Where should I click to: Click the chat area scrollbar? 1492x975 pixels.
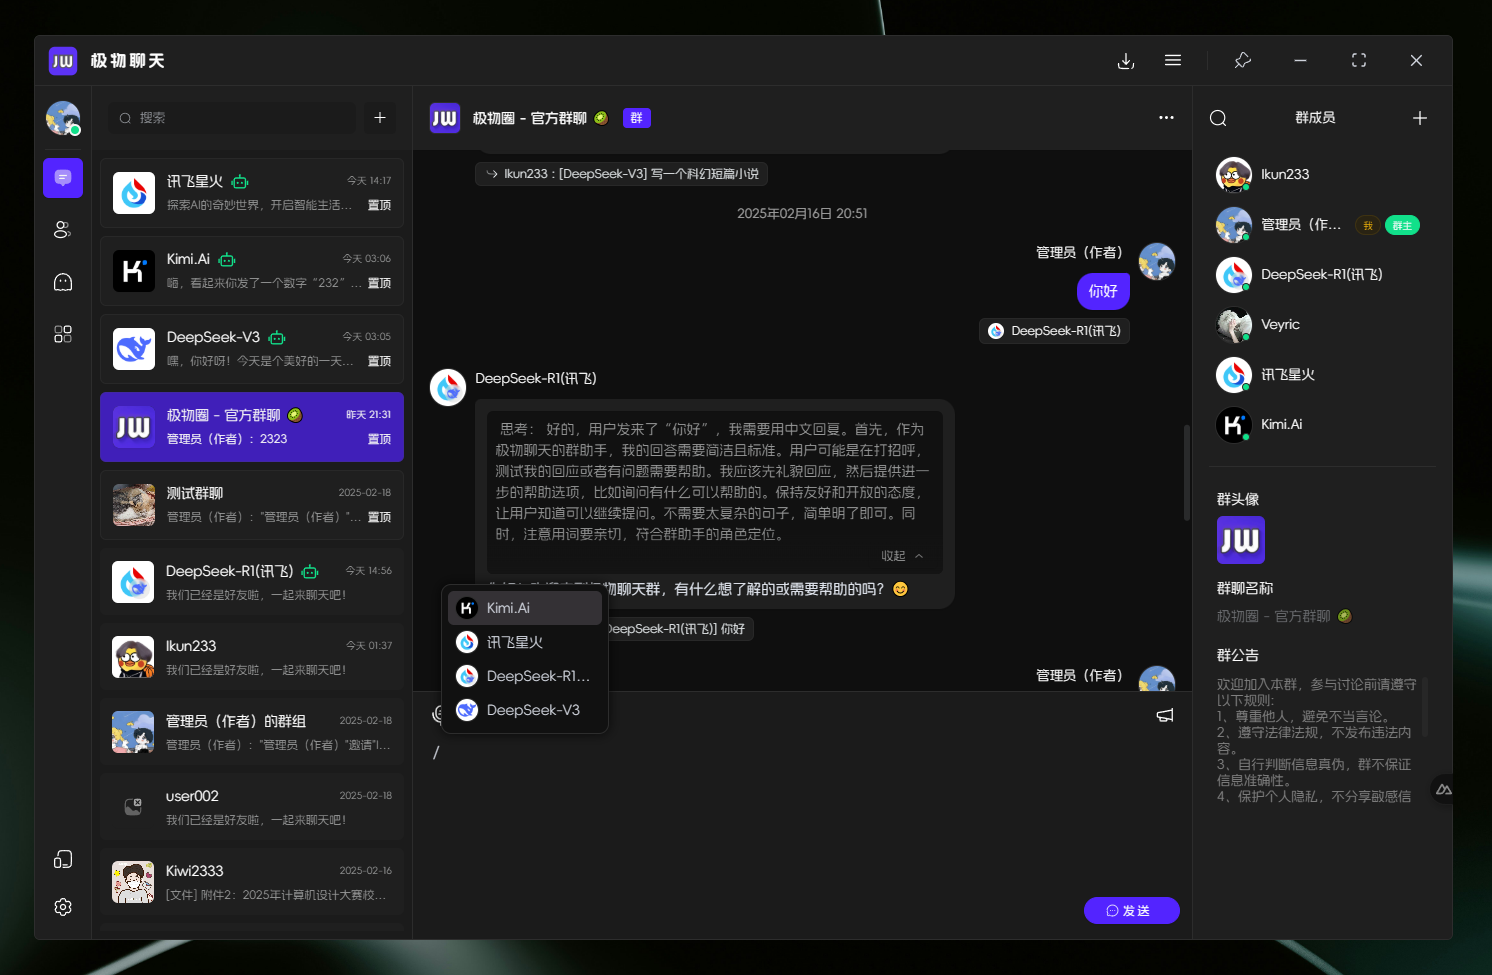[x=1187, y=472]
